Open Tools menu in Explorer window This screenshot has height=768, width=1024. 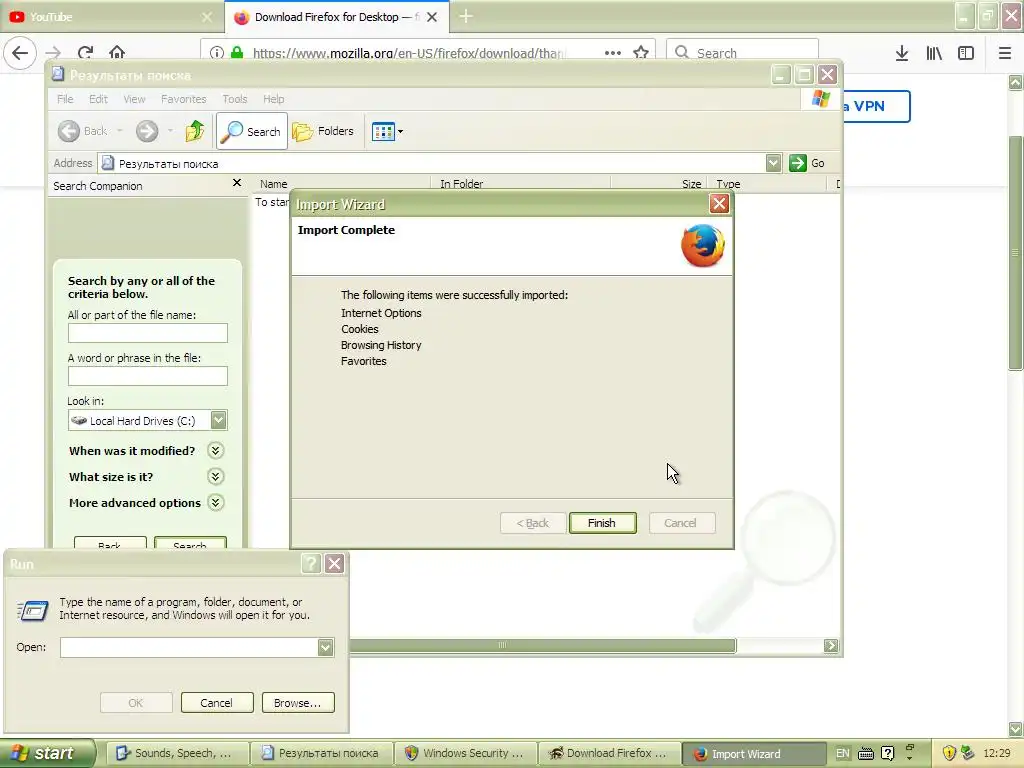pos(234,99)
